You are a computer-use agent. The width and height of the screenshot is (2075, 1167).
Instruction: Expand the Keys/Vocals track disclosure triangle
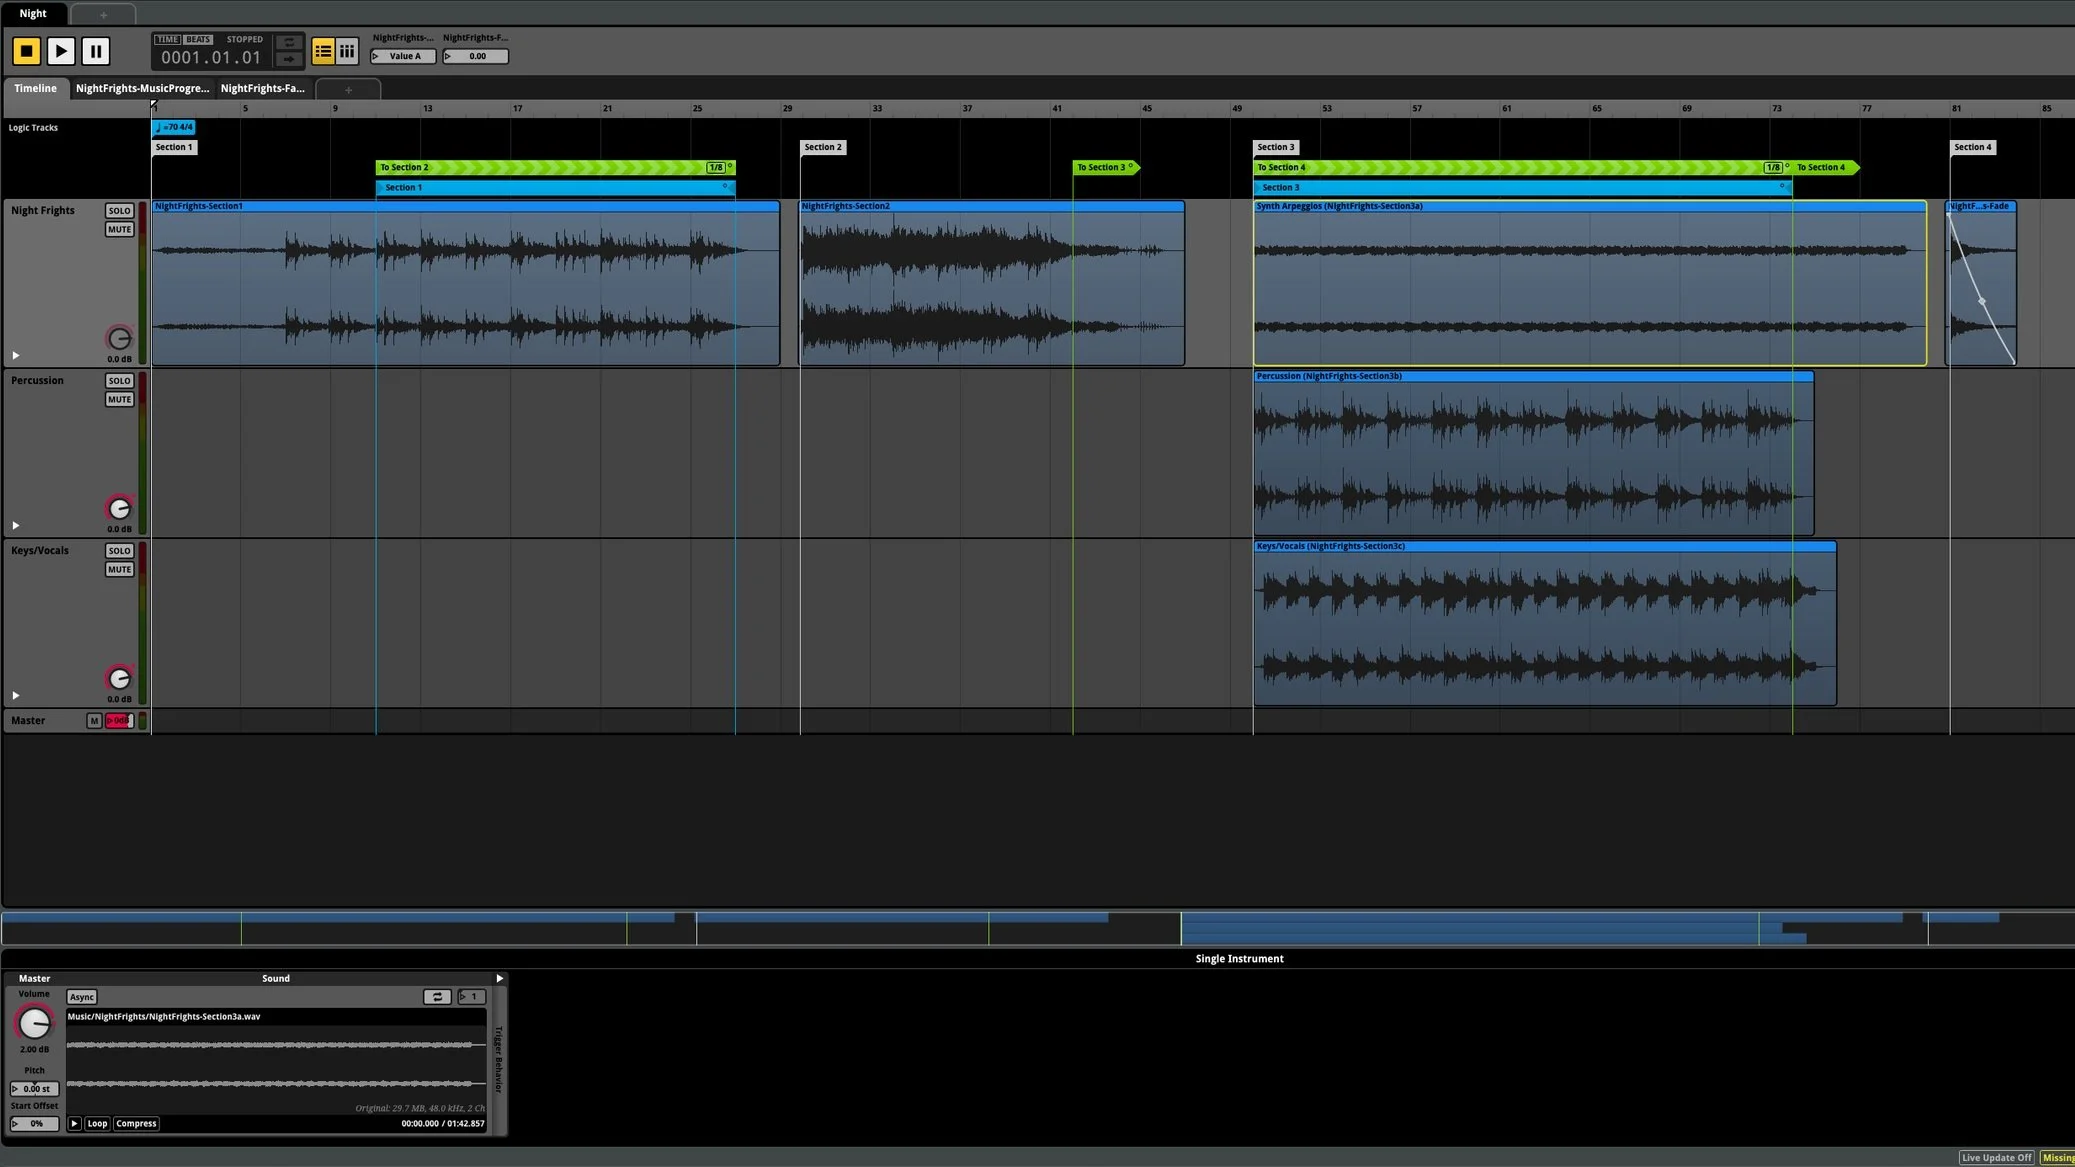pyautogui.click(x=16, y=696)
